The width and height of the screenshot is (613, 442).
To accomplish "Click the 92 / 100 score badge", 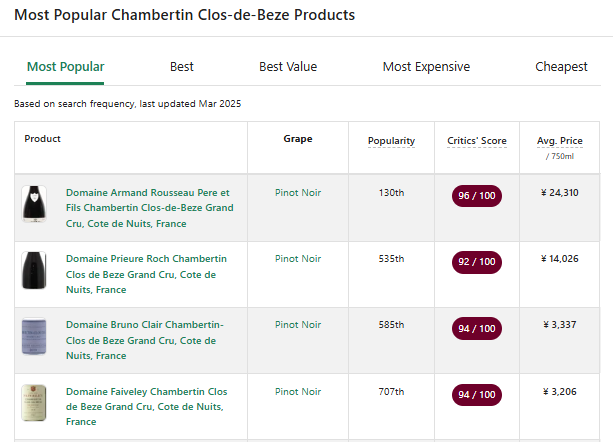I will [477, 262].
